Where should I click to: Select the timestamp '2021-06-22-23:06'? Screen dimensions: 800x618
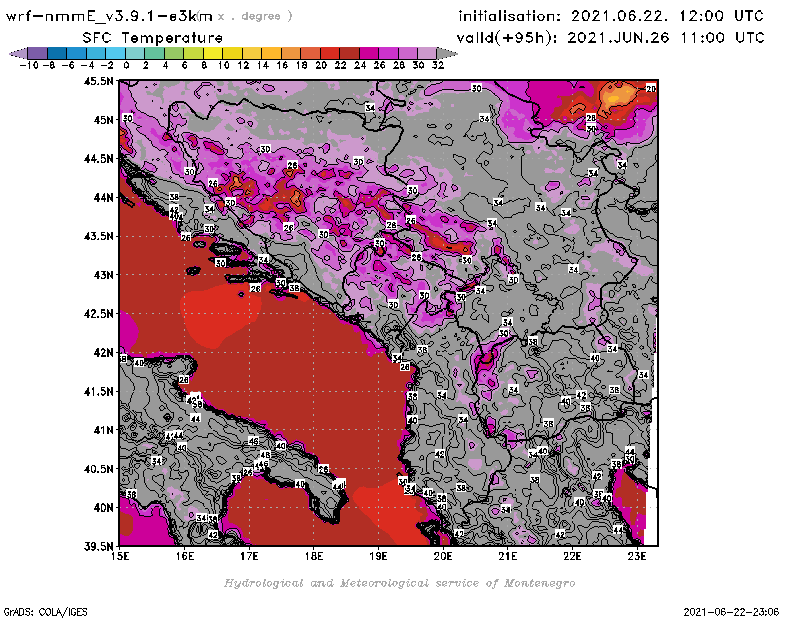coord(731,612)
